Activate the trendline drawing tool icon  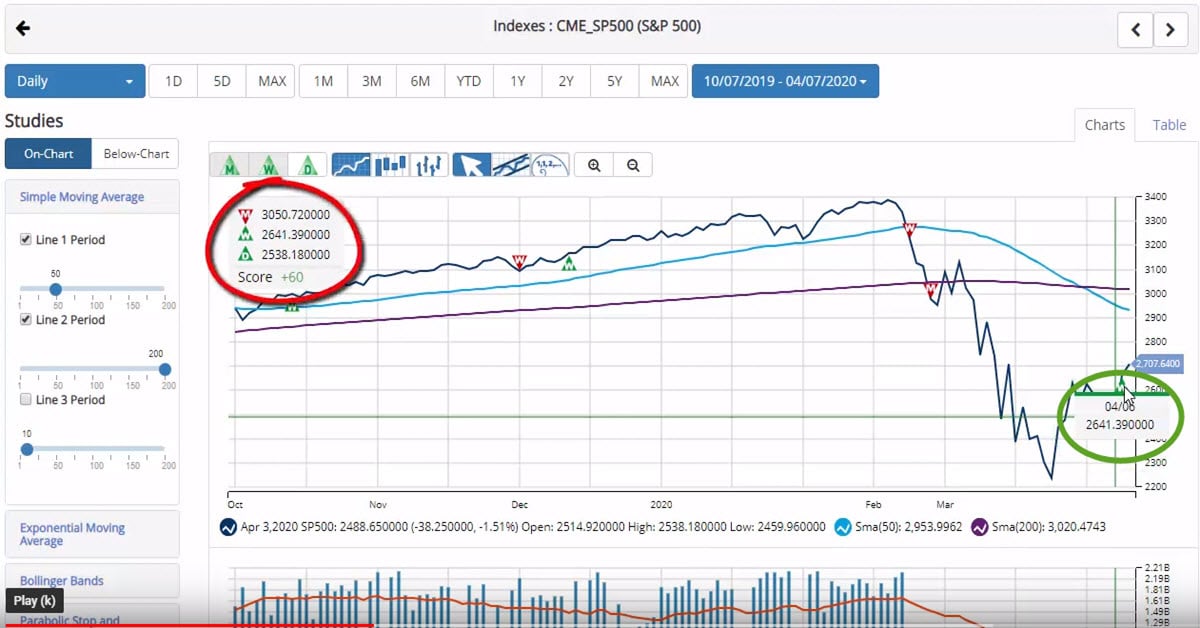click(511, 164)
